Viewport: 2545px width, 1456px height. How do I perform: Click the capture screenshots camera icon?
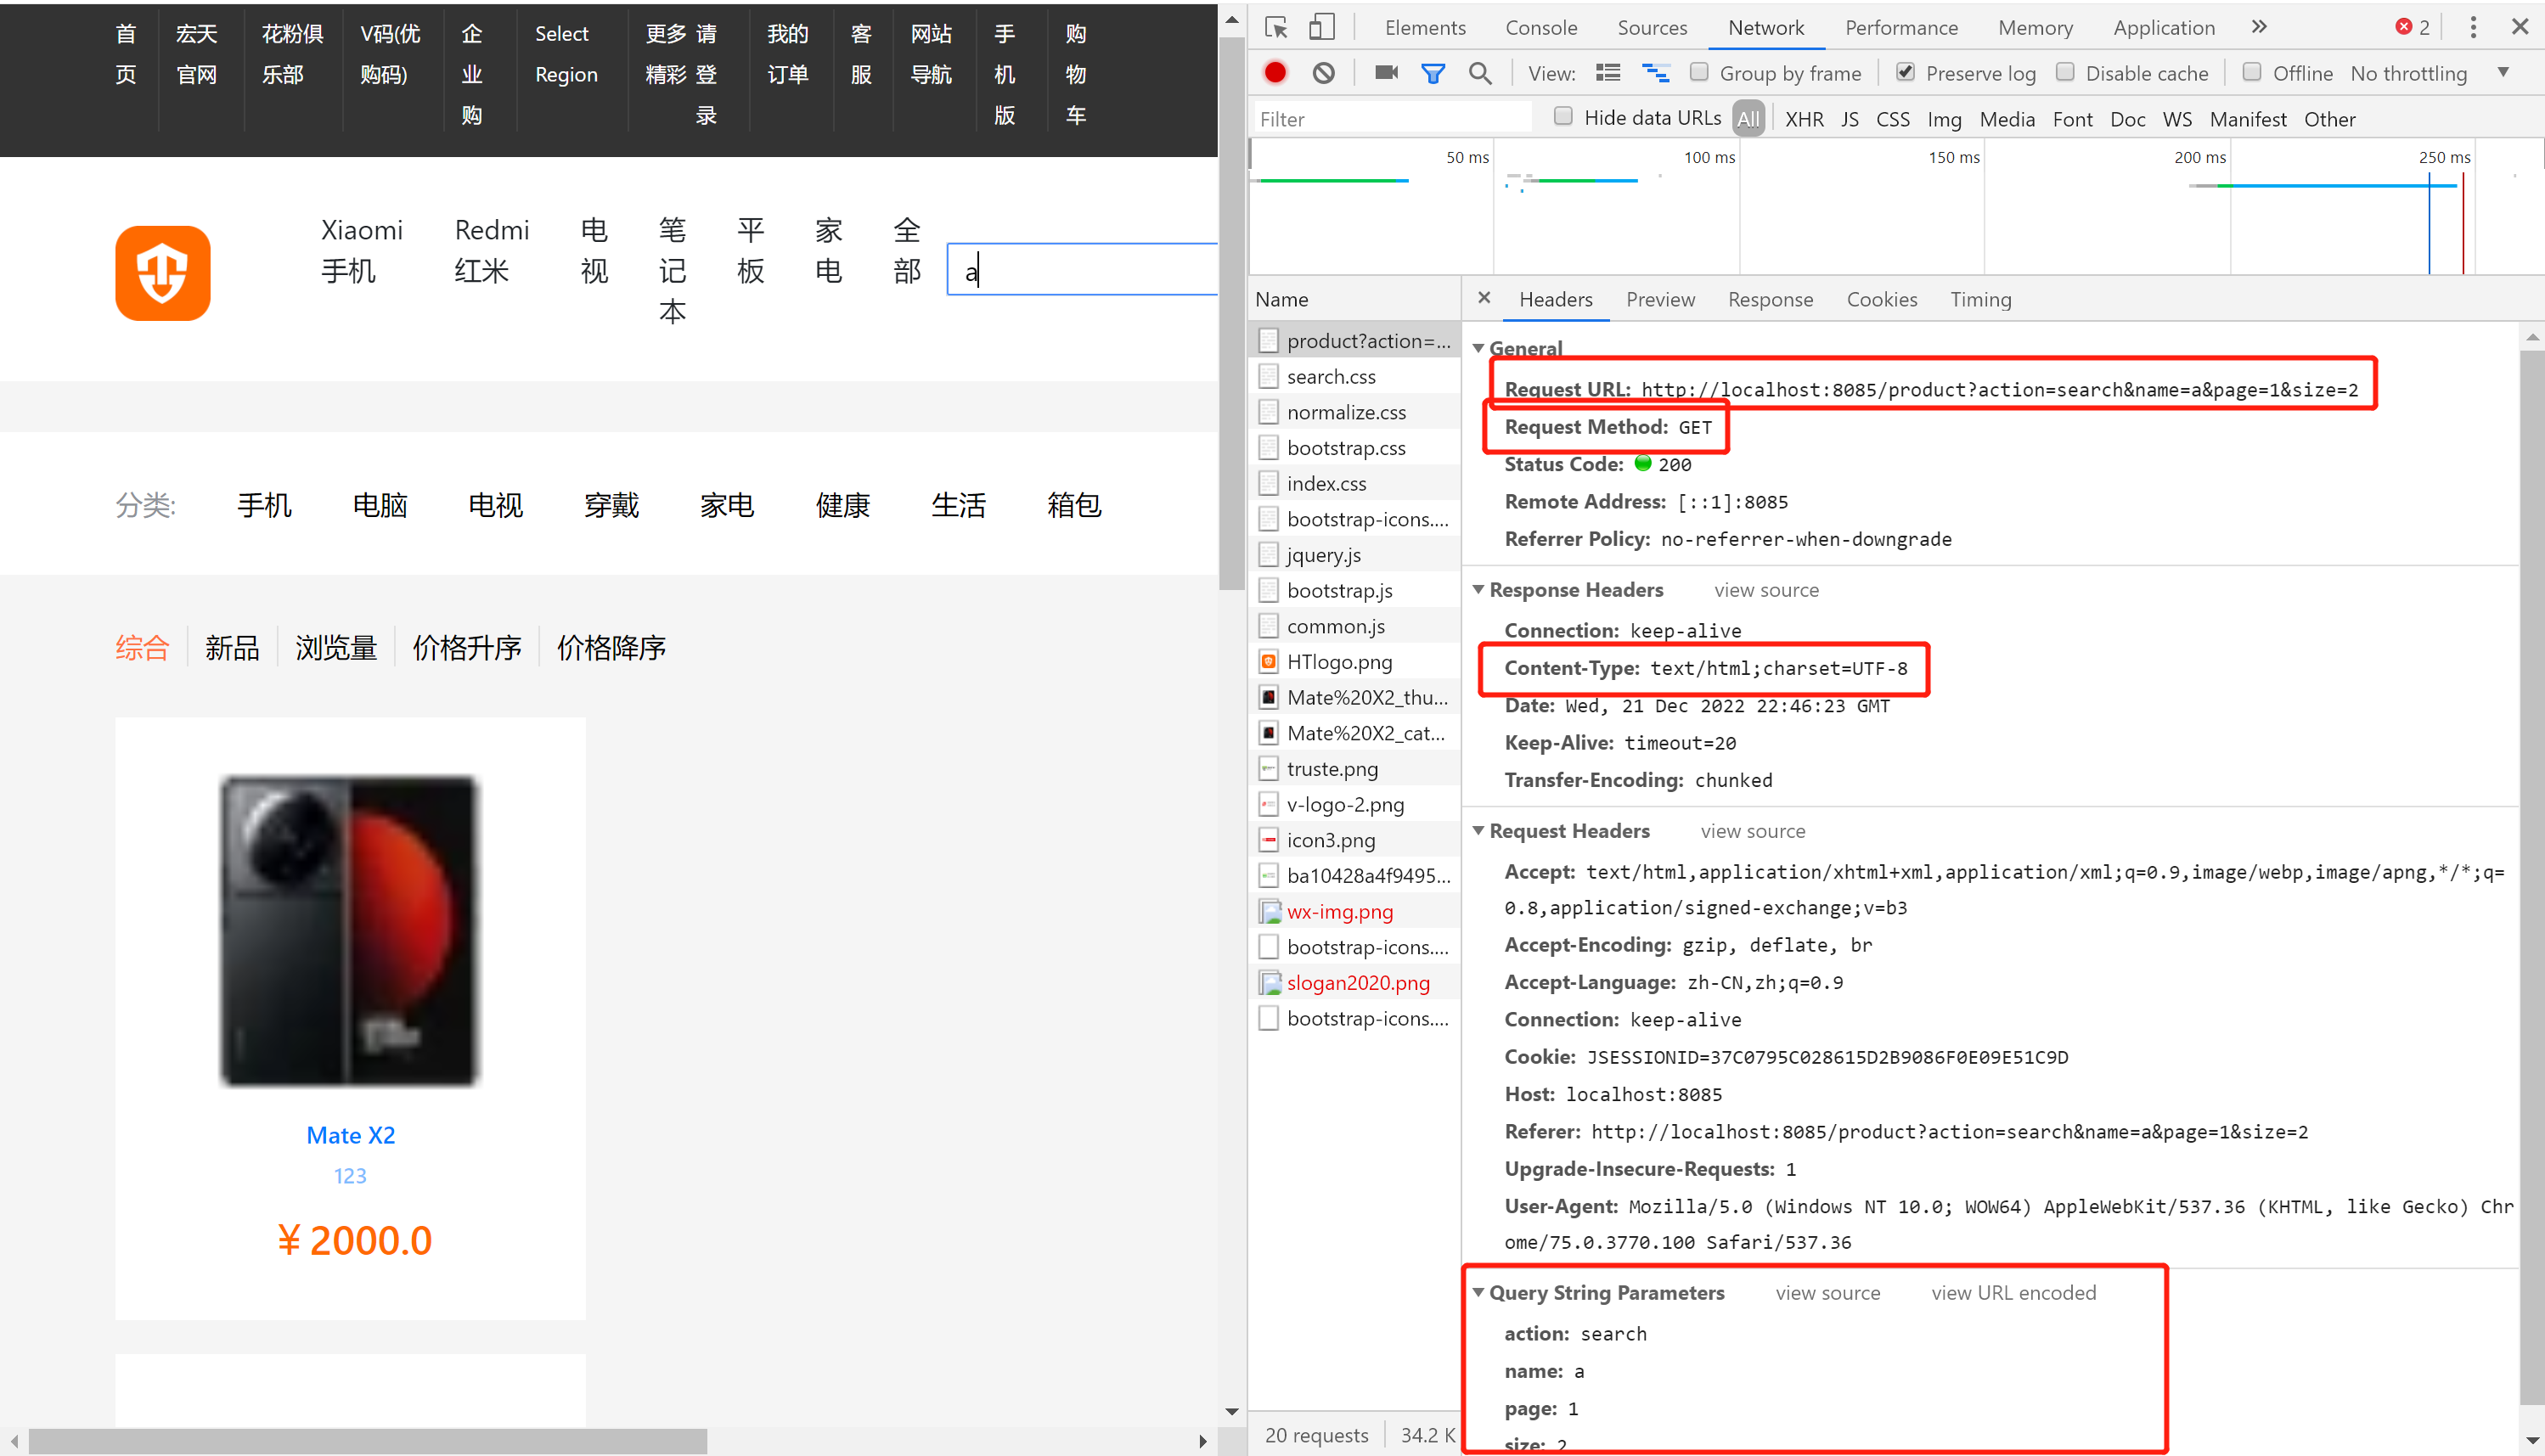[1386, 73]
